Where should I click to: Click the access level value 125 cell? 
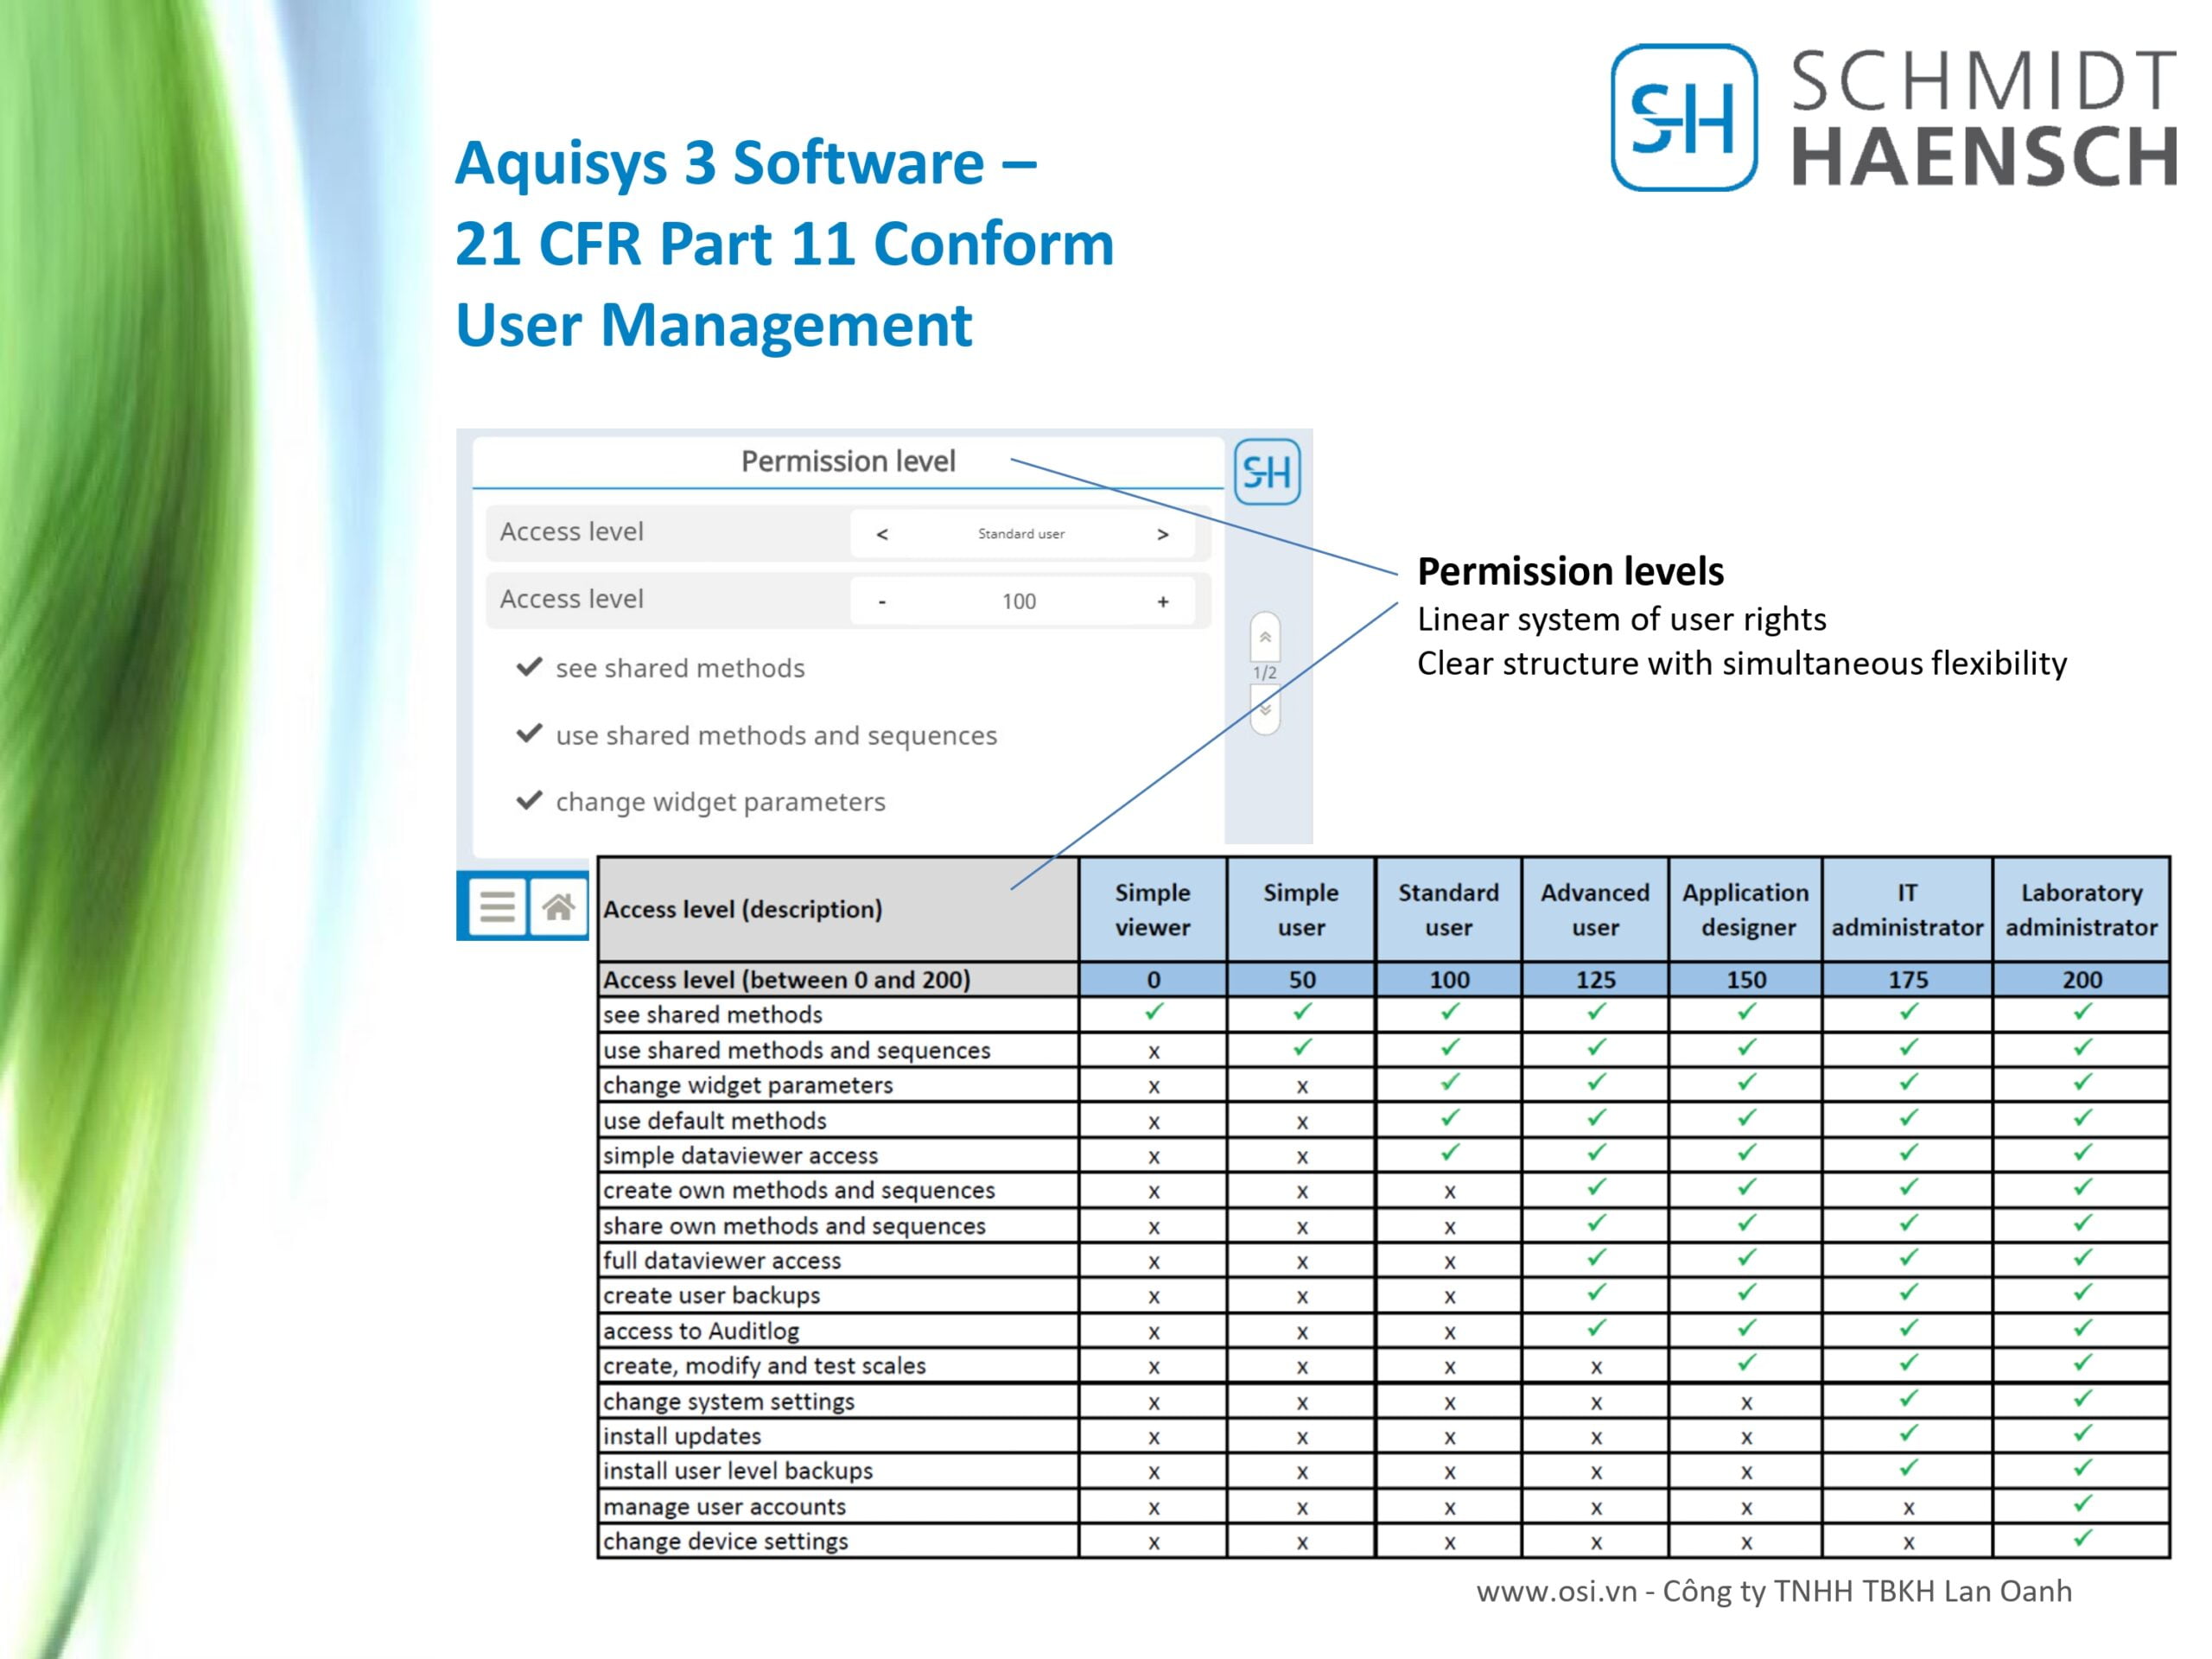click(1595, 979)
